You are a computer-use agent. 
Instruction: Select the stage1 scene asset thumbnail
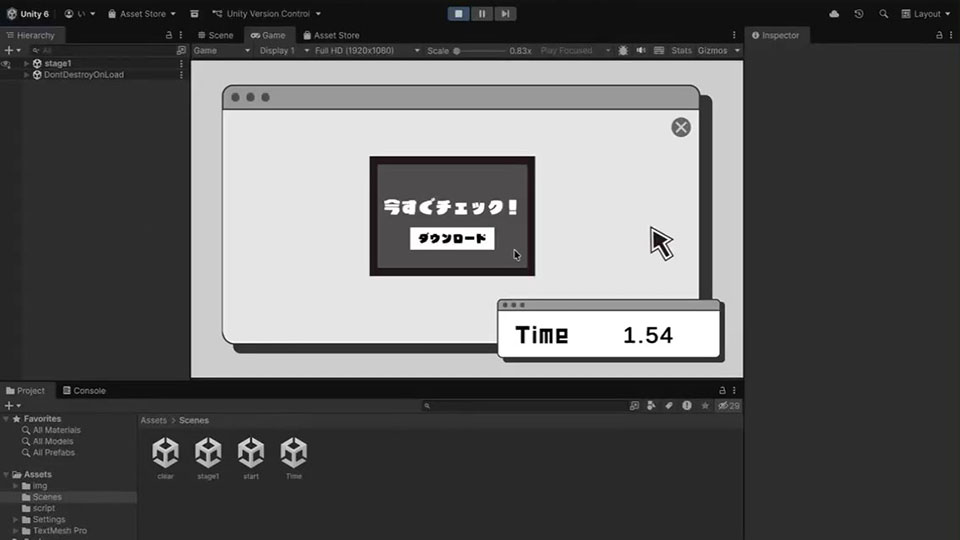[208, 453]
